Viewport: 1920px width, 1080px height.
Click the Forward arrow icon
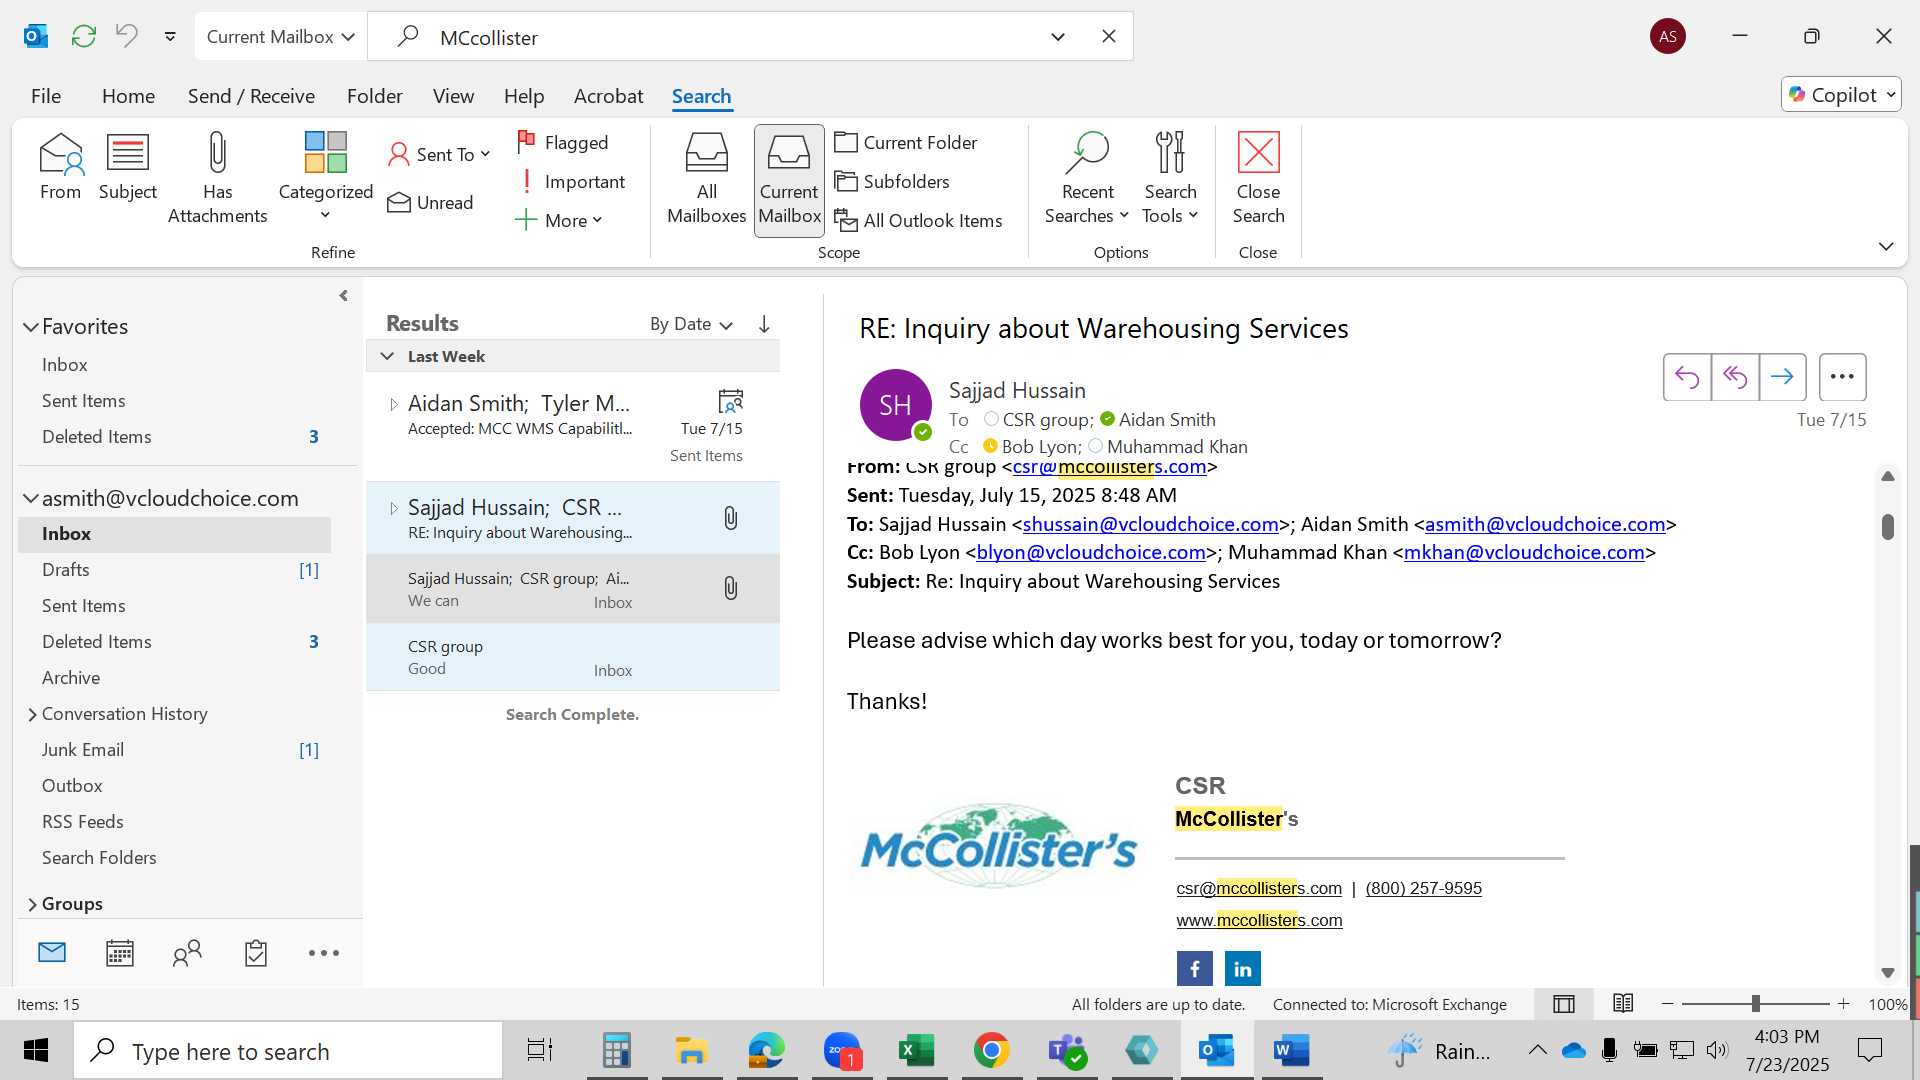(x=1782, y=377)
